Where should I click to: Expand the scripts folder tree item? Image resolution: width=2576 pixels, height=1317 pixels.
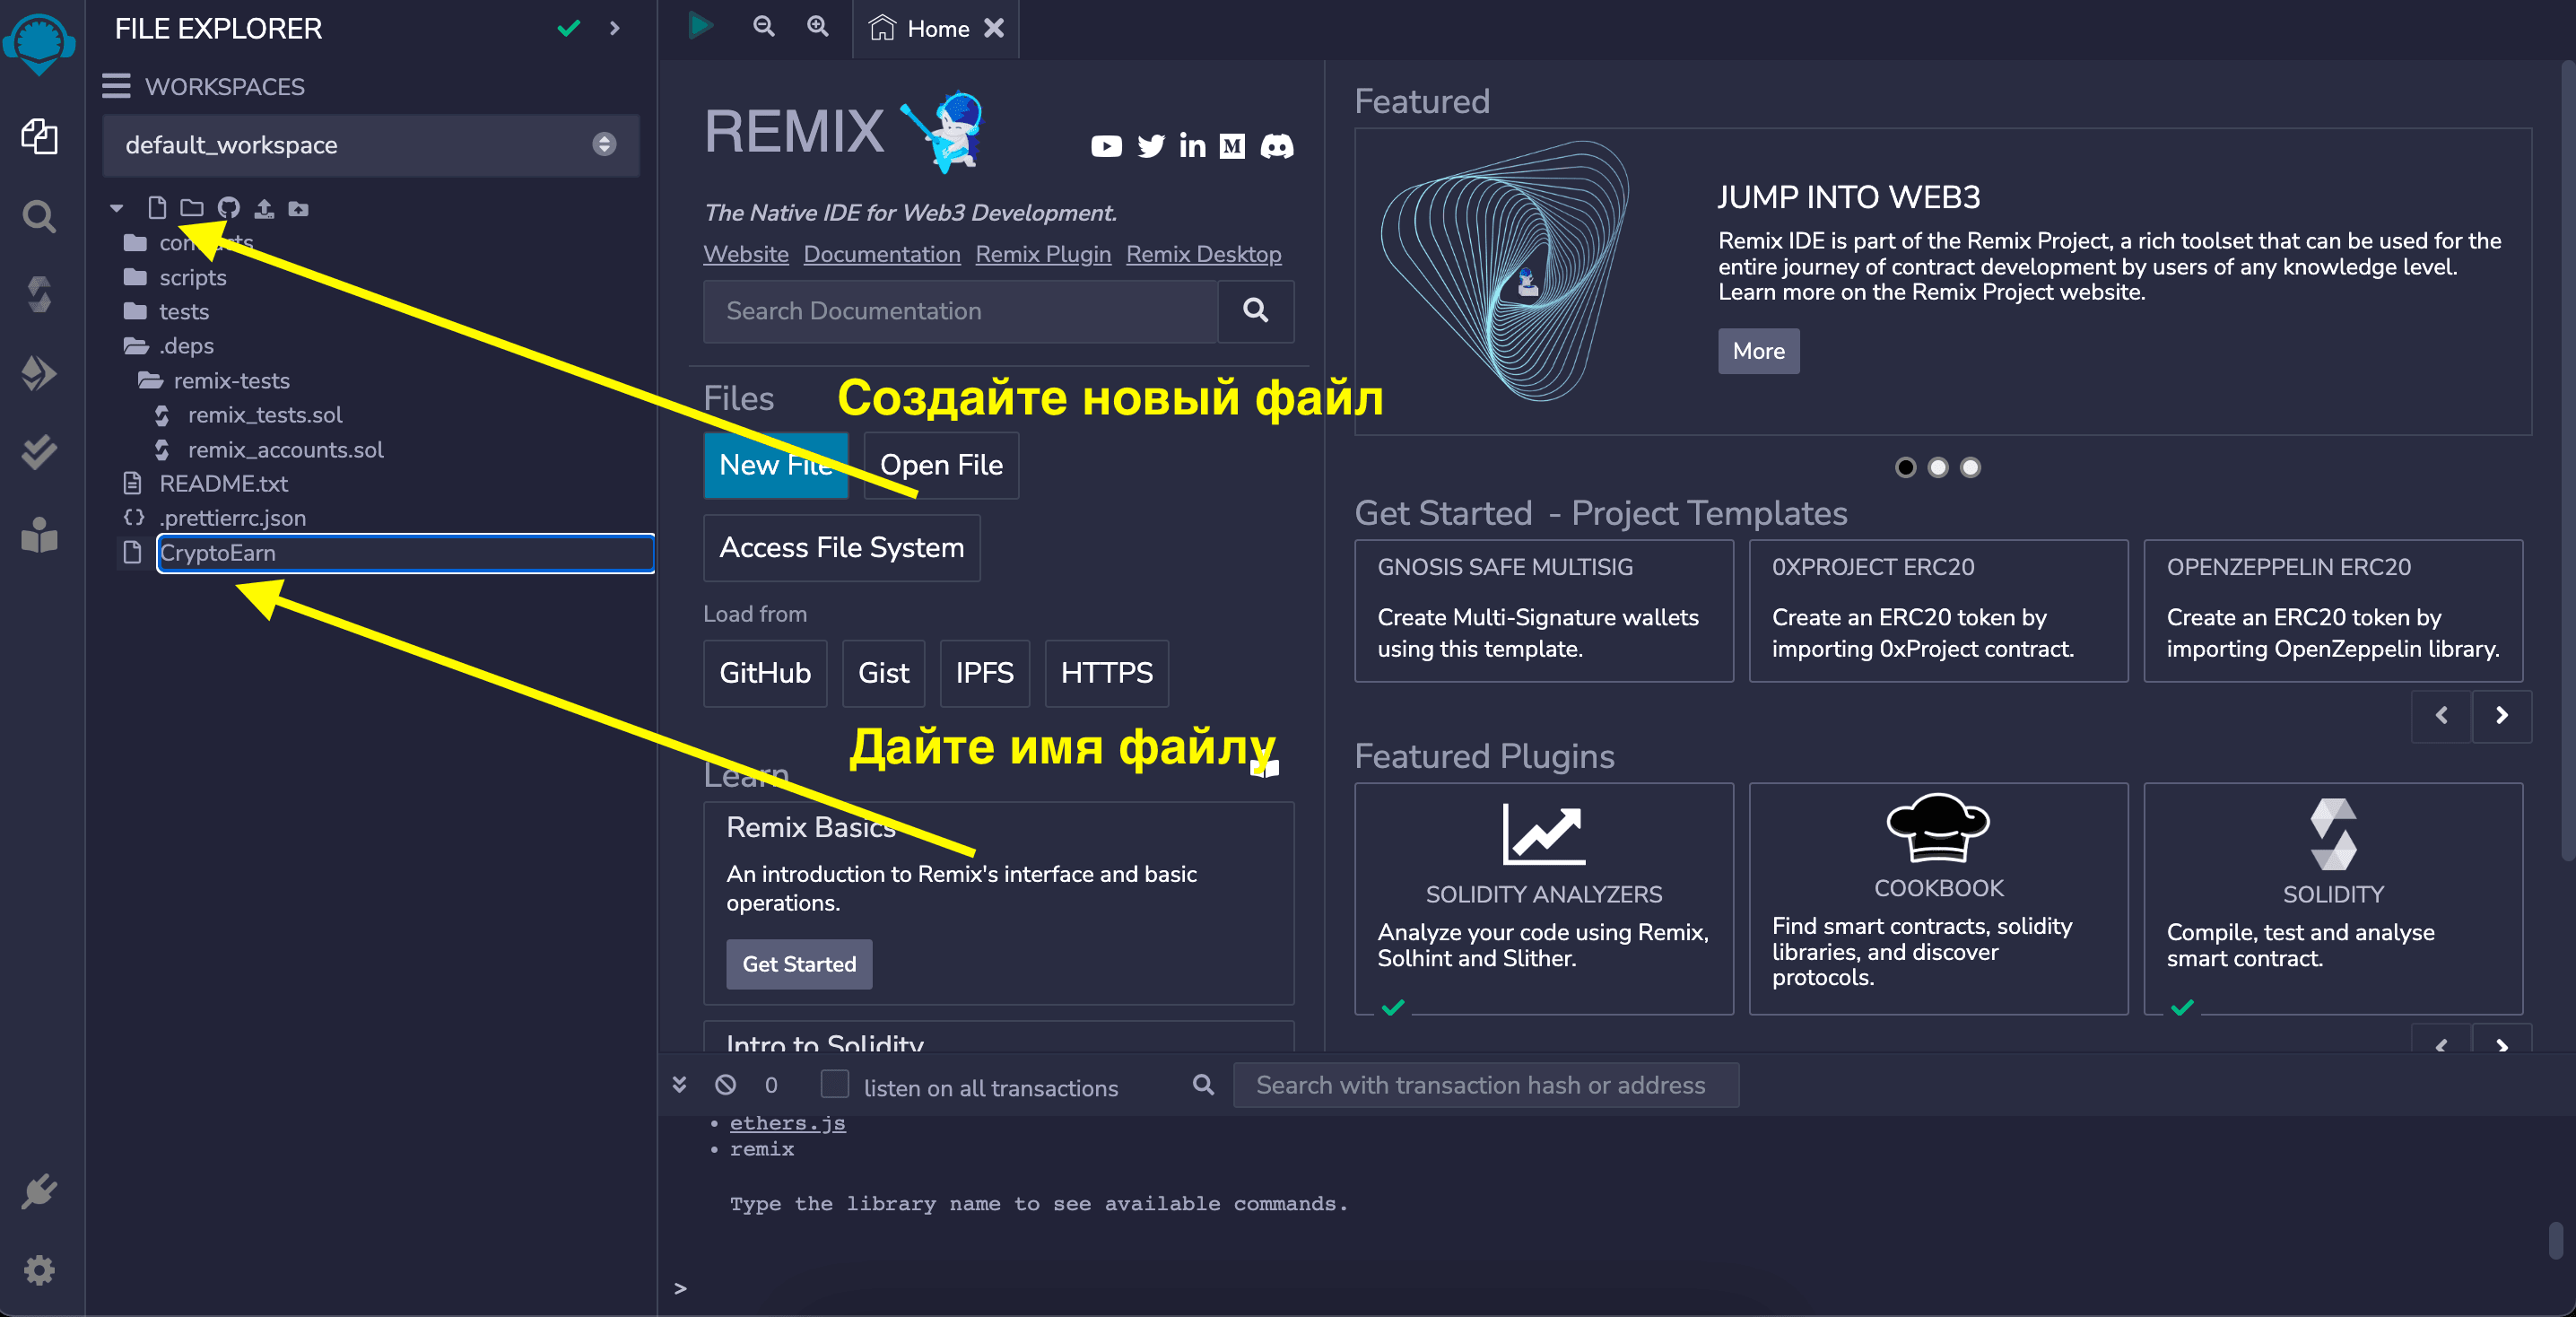click(x=191, y=277)
